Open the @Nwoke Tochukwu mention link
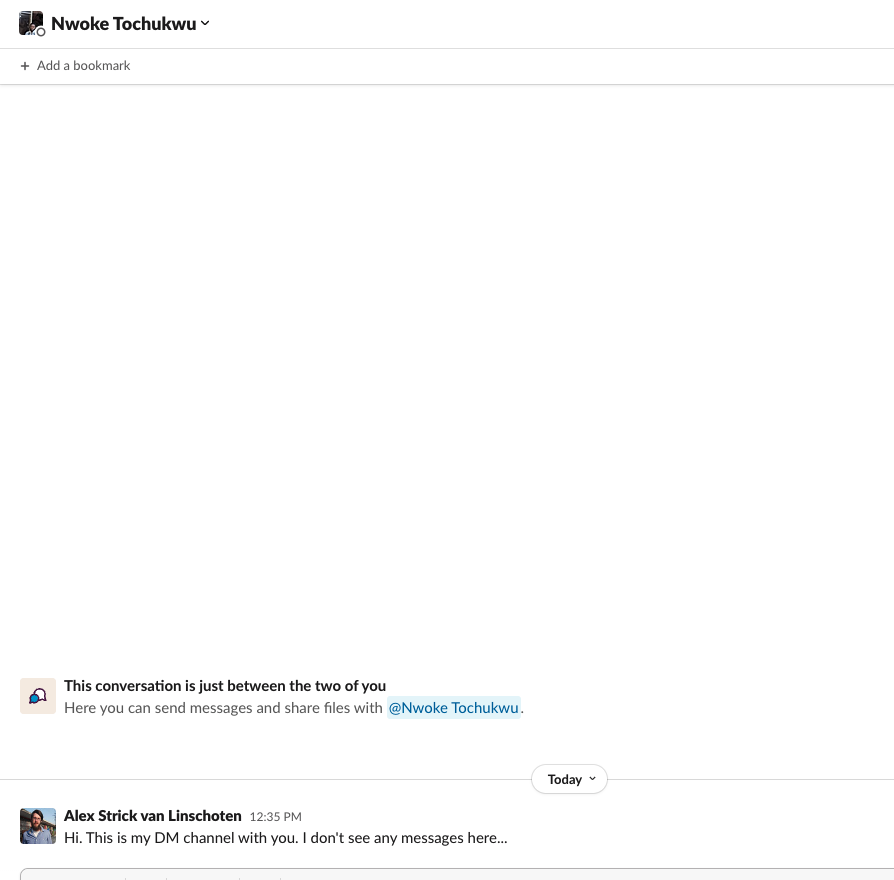The height and width of the screenshot is (880, 894). 453,708
